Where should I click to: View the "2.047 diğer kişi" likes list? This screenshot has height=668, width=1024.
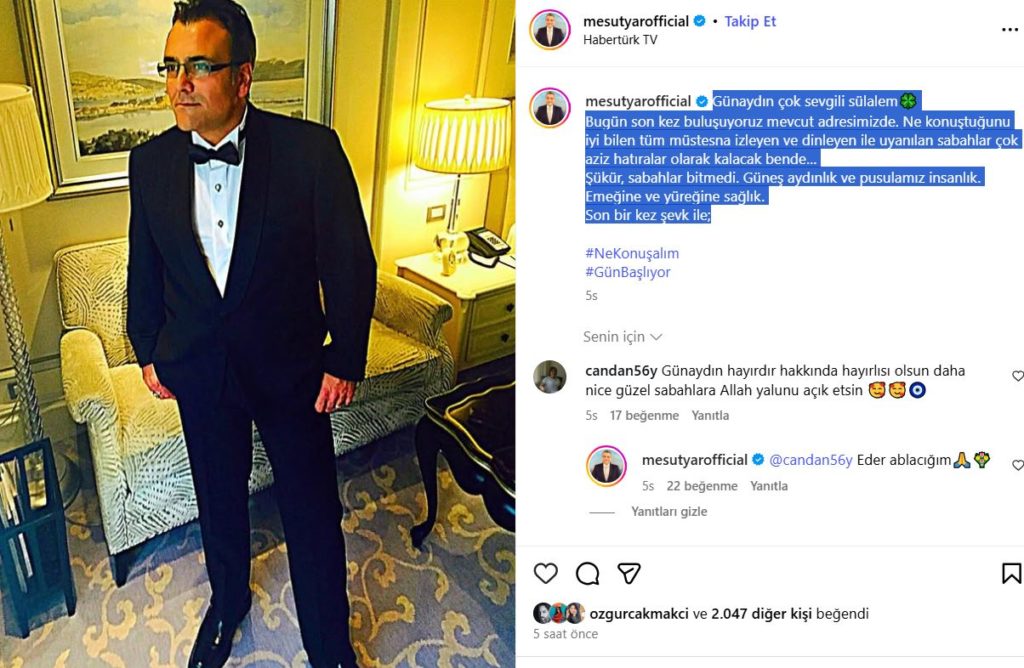tap(761, 614)
